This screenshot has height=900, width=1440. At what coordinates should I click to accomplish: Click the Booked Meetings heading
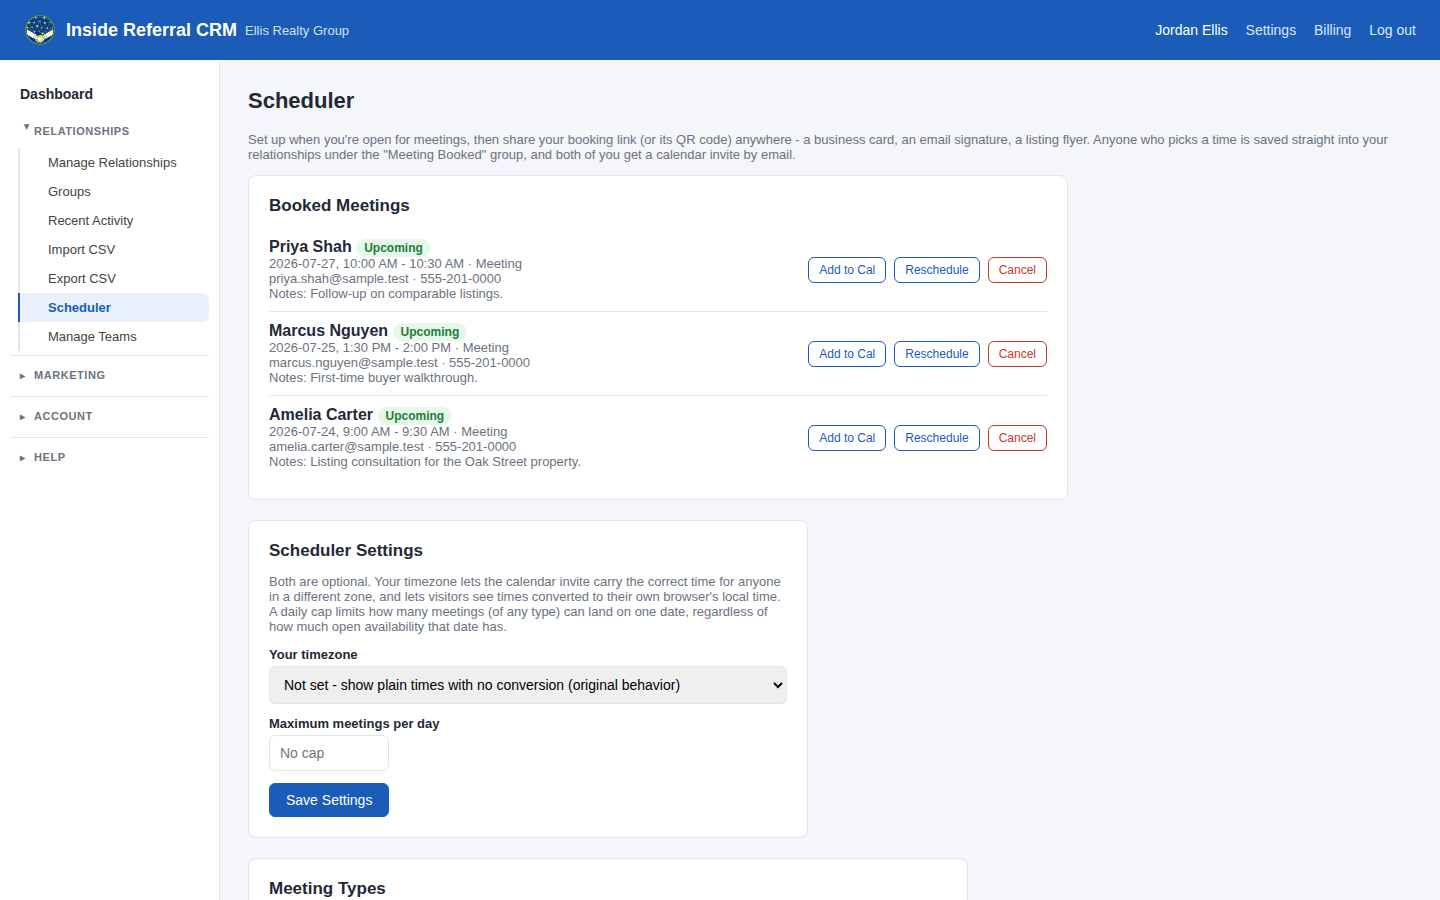pos(339,205)
